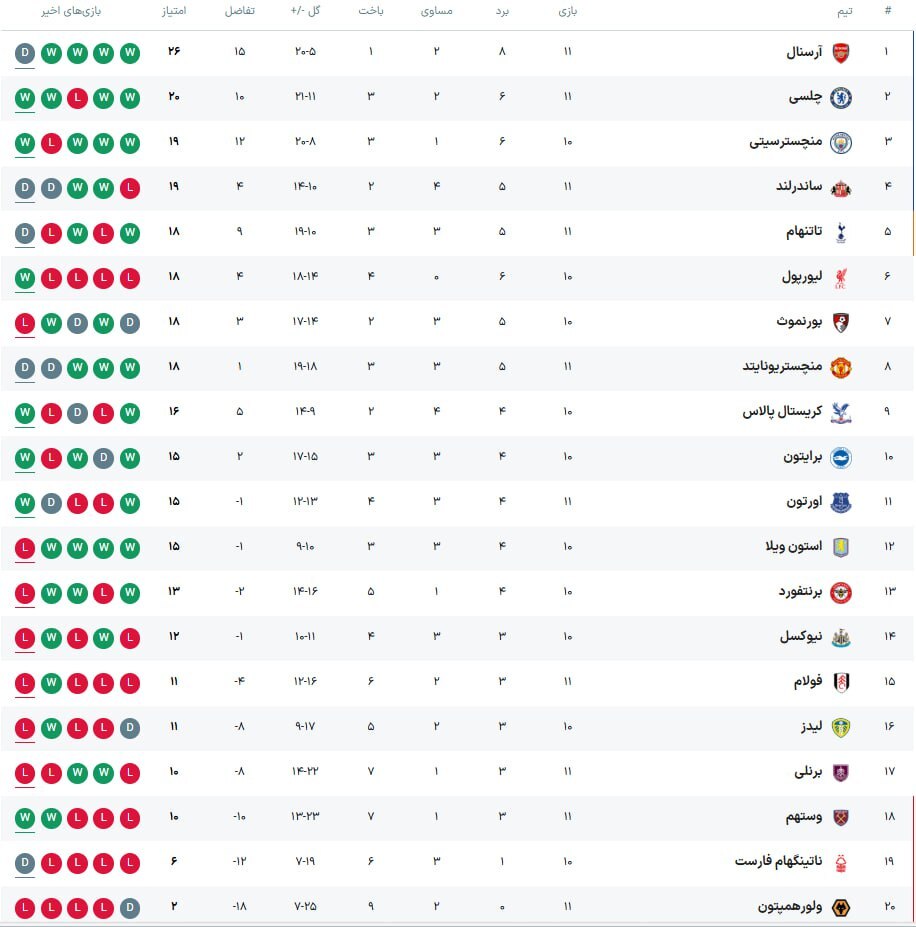Click the Chelsea club crest
The image size is (916, 927).
pyautogui.click(x=841, y=98)
